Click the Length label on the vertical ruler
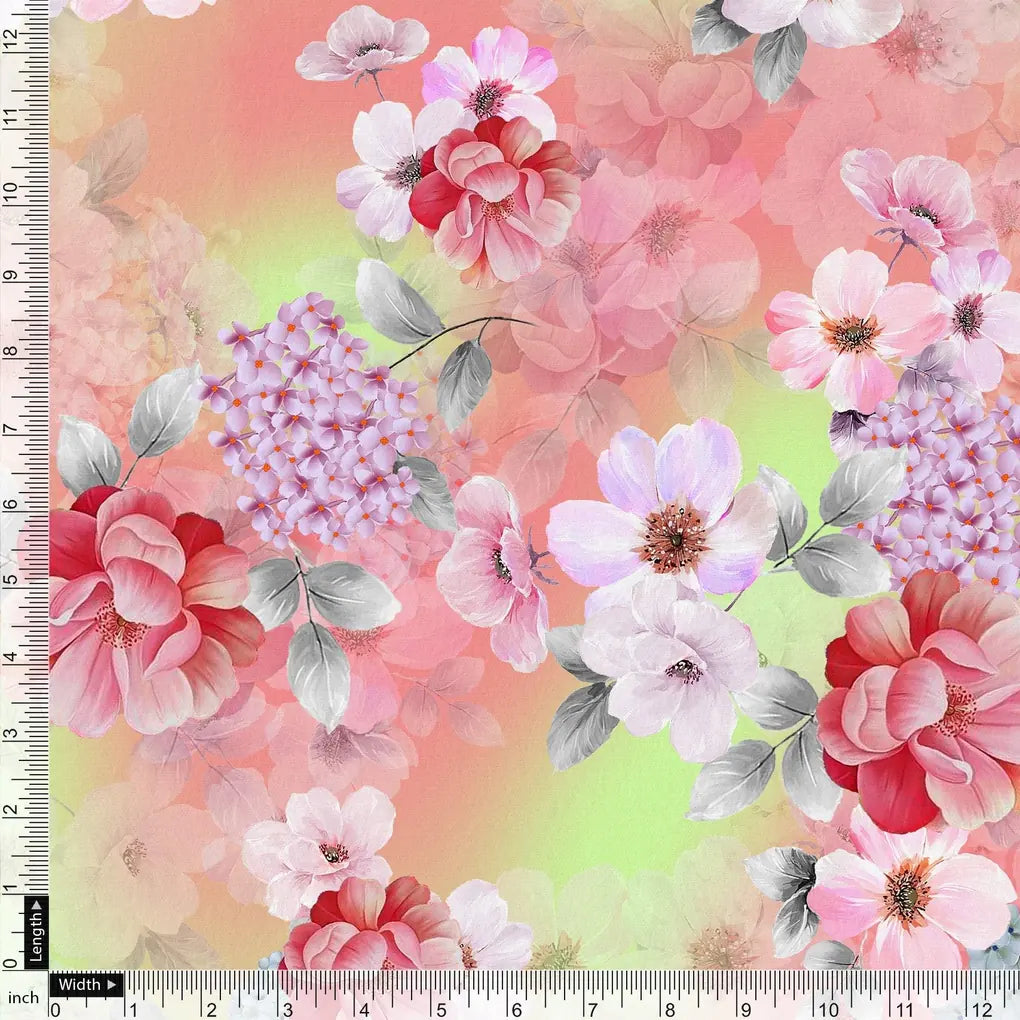 [x=39, y=936]
